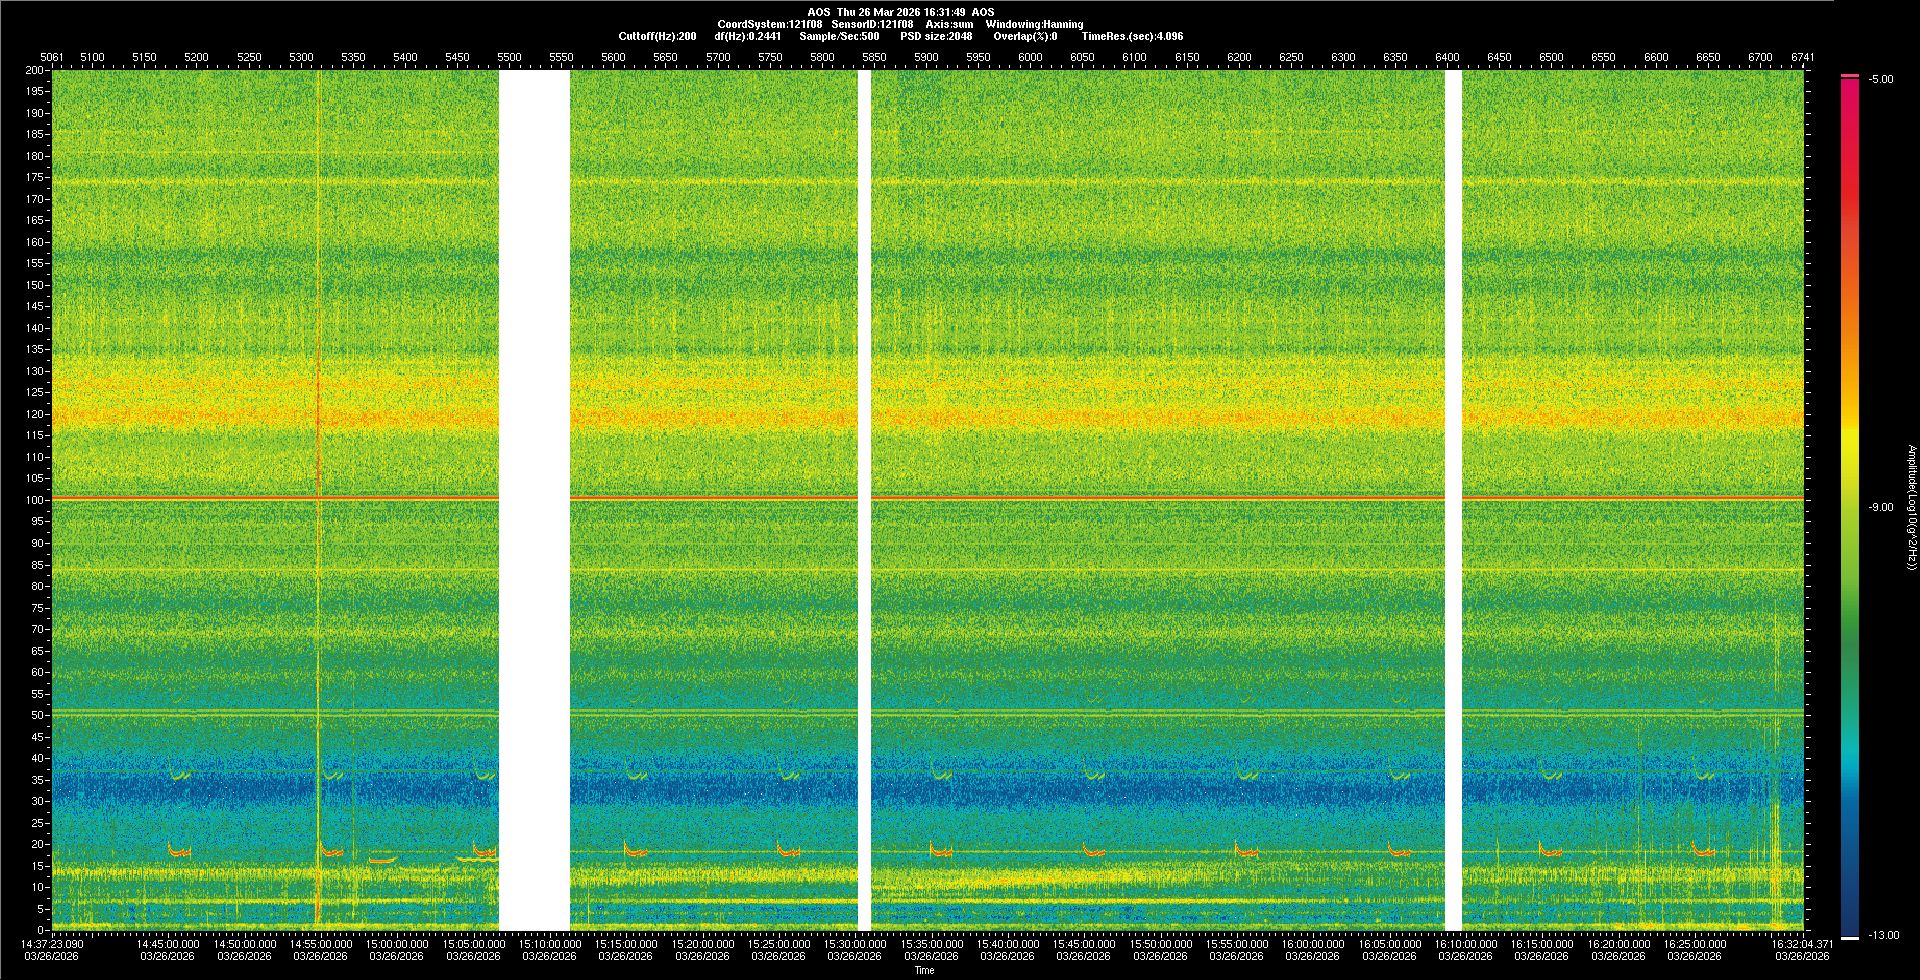
Task: Click the 15:45:00.000 time axis label
Action: point(1084,944)
